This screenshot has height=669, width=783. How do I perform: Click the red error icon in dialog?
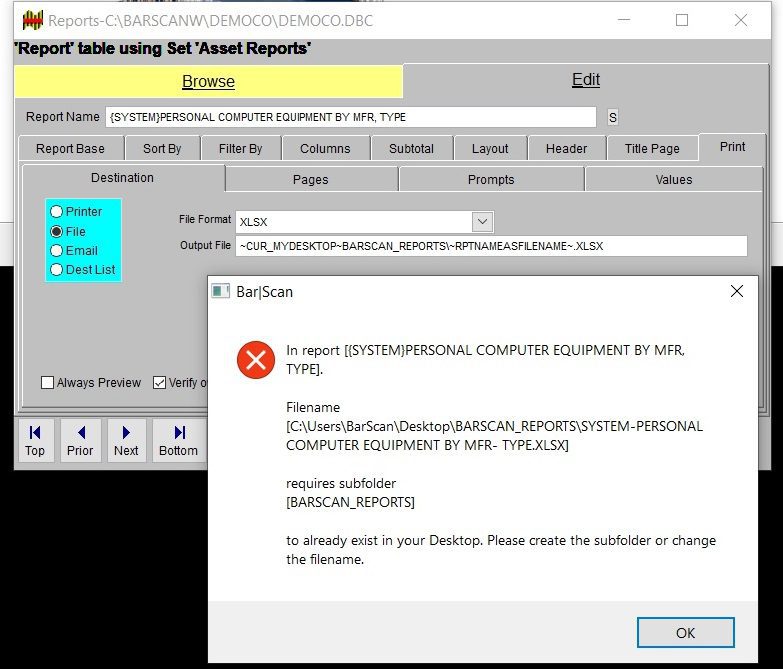[x=256, y=360]
